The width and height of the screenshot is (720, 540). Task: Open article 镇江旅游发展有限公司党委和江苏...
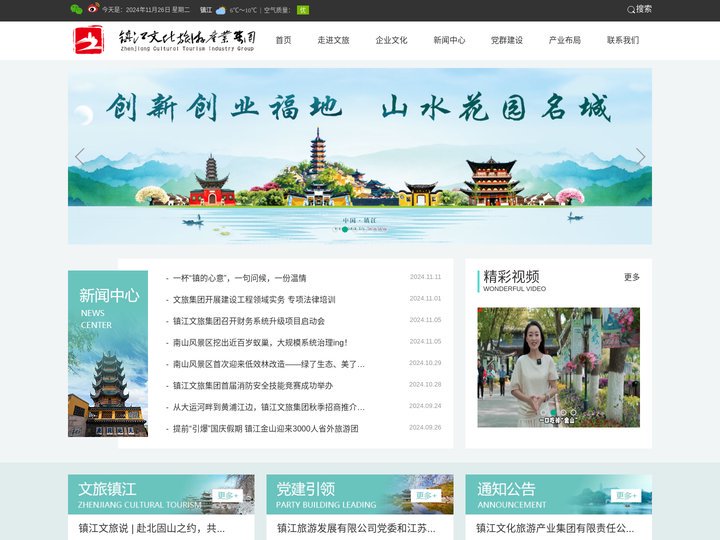pyautogui.click(x=356, y=528)
